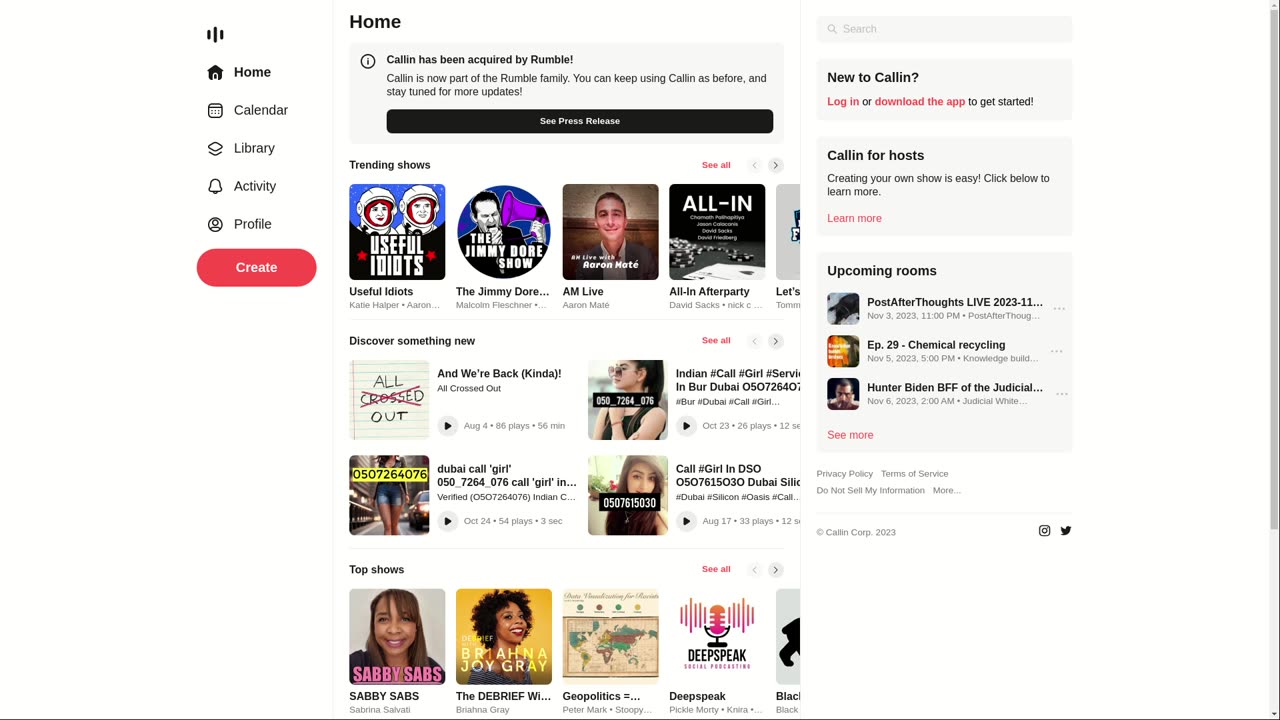
Task: Play the Call #Girl In DSO episode
Action: pos(686,521)
